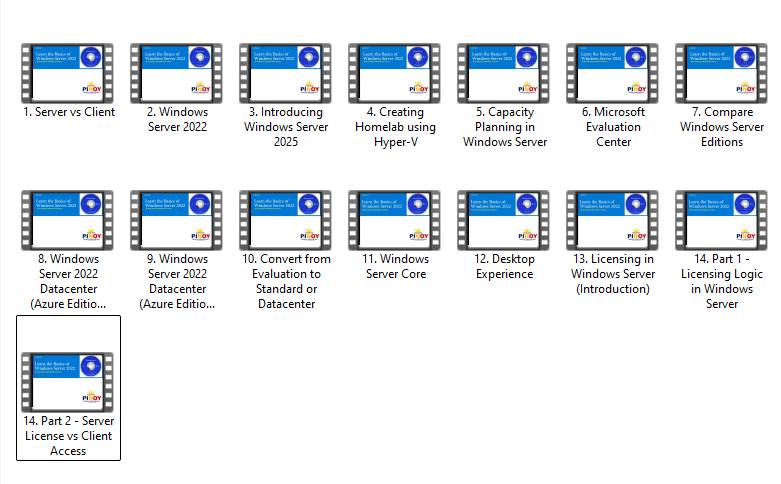The image size is (781, 484).
Task: Click '11. Windows Server Core' video icon
Action: click(x=394, y=220)
